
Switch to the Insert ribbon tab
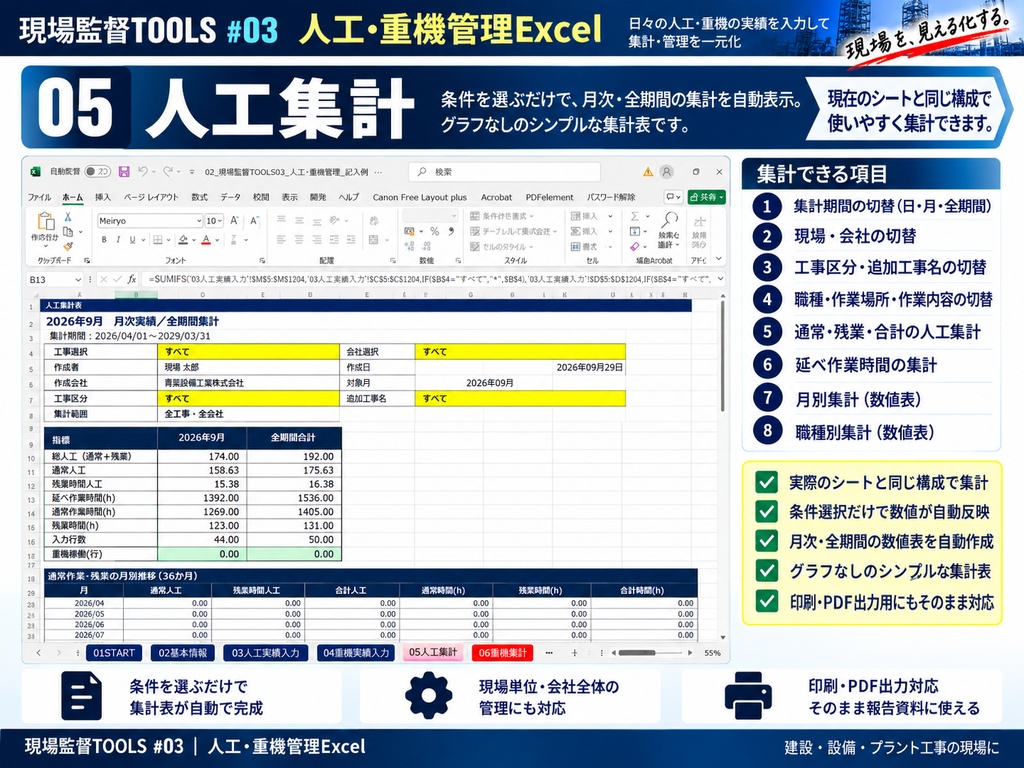point(103,197)
